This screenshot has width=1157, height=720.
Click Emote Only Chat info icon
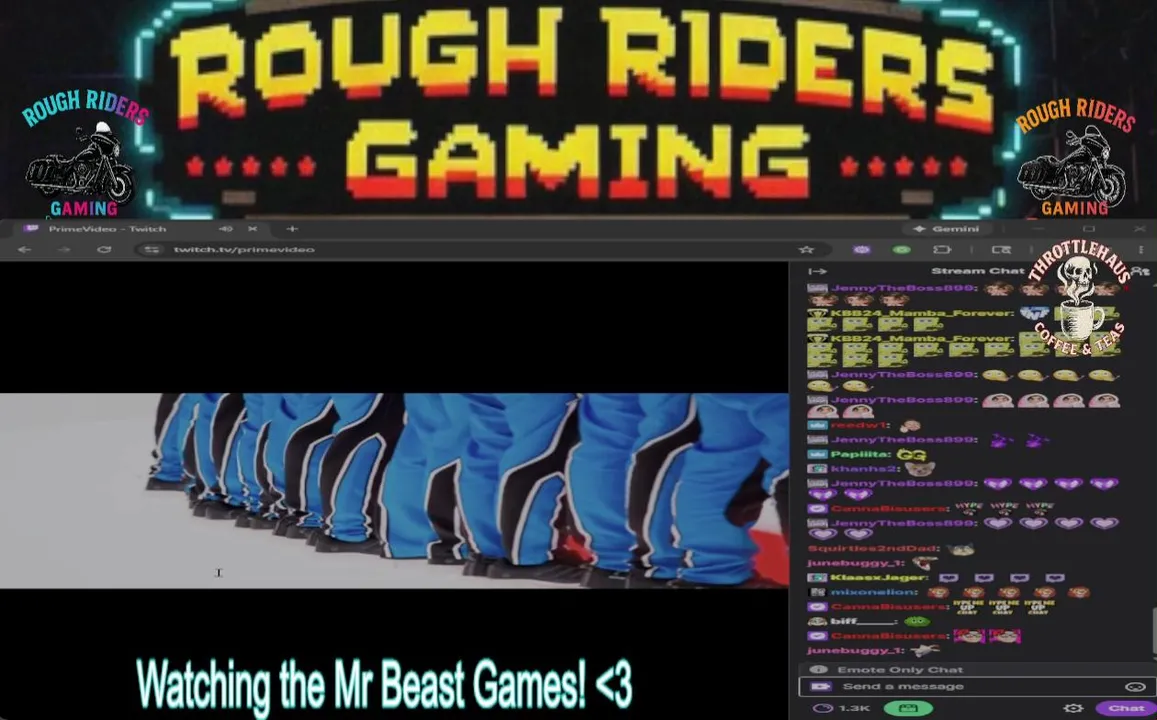pyautogui.click(x=818, y=670)
